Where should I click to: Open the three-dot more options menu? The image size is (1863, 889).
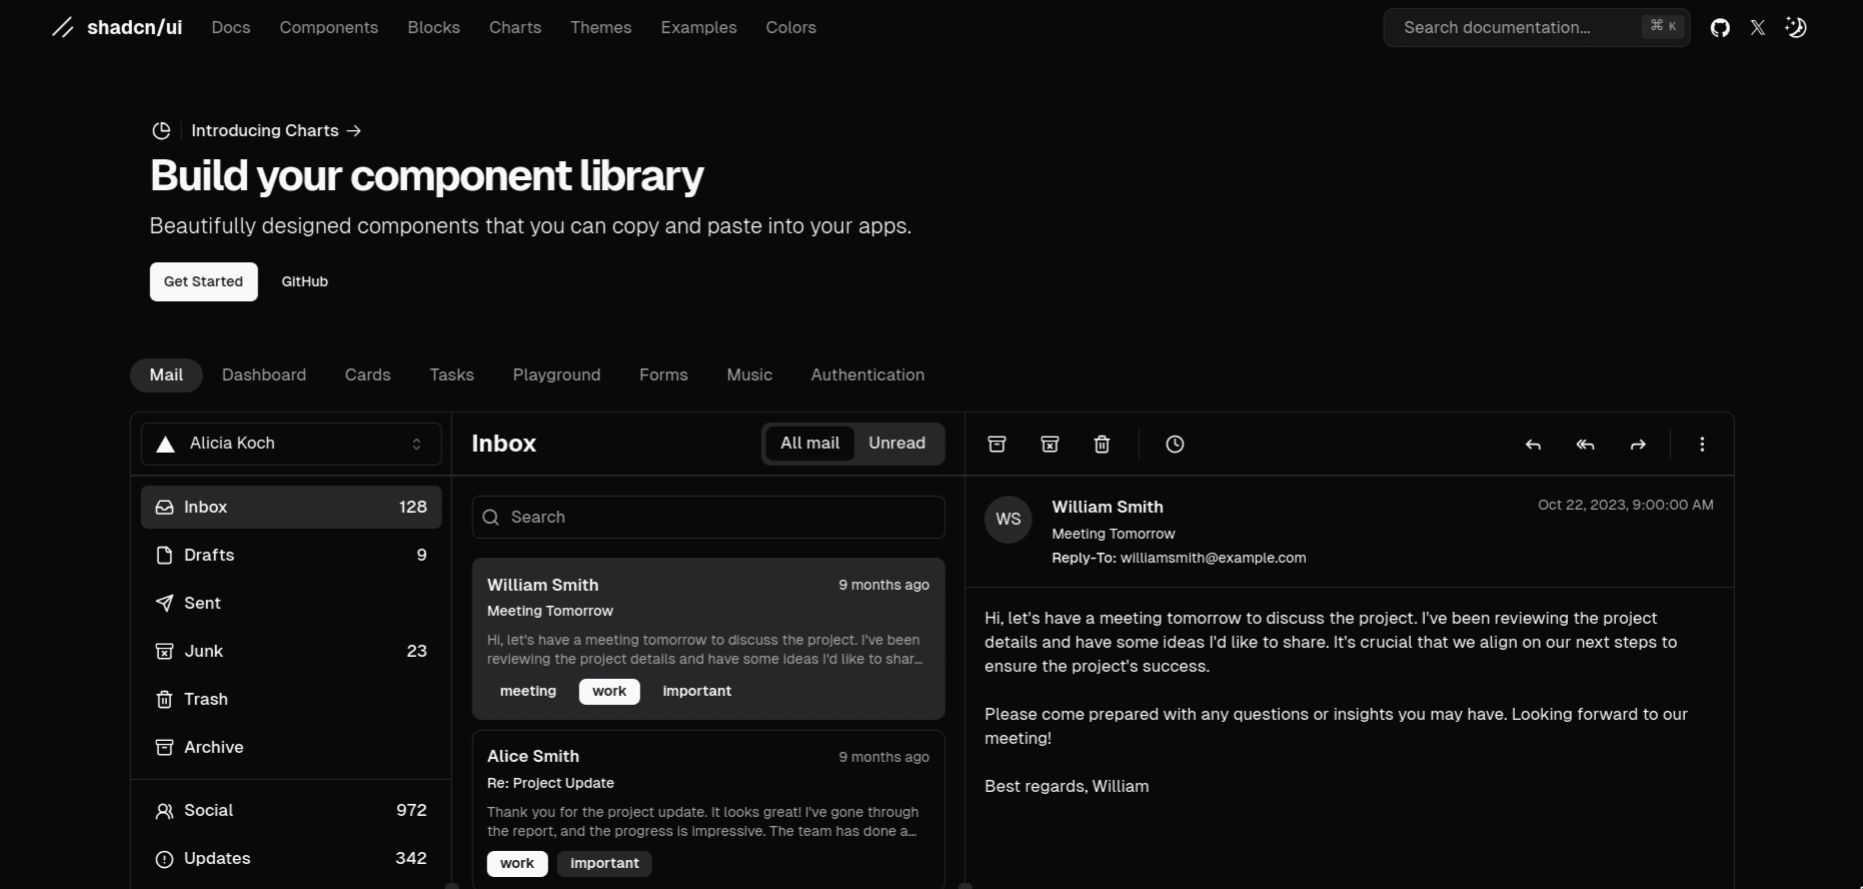pyautogui.click(x=1702, y=444)
